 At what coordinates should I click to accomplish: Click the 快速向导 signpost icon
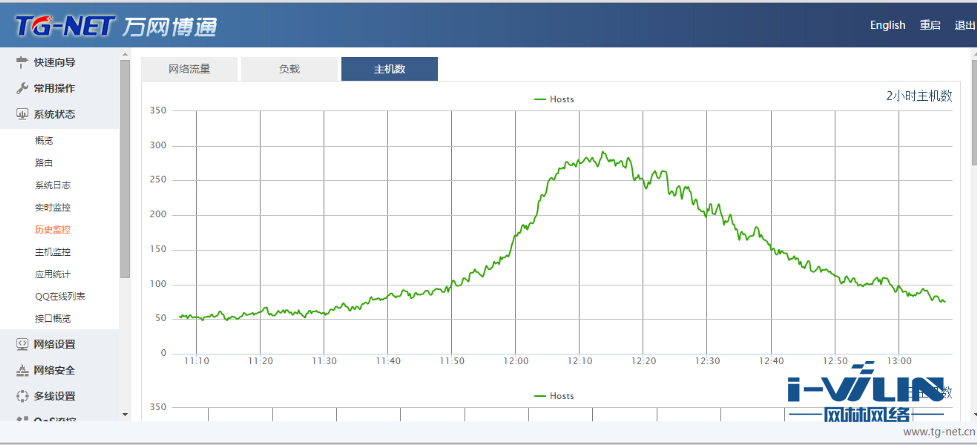pos(22,62)
